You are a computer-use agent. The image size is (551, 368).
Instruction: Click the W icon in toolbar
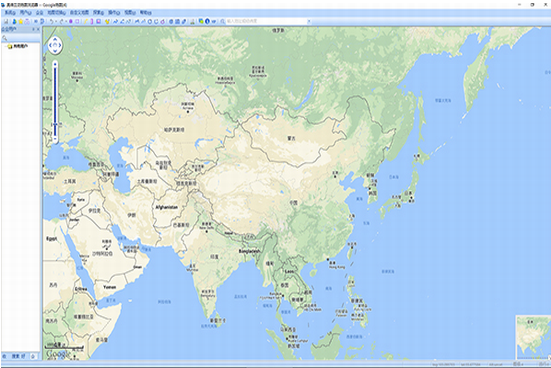tap(214, 21)
